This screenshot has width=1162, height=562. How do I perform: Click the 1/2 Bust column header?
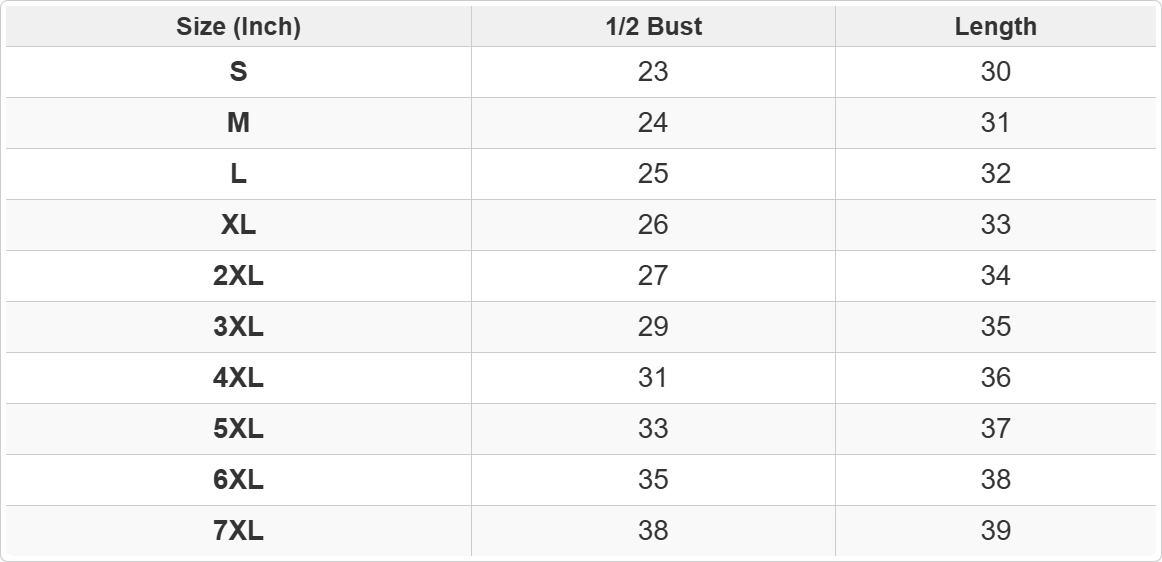point(654,27)
